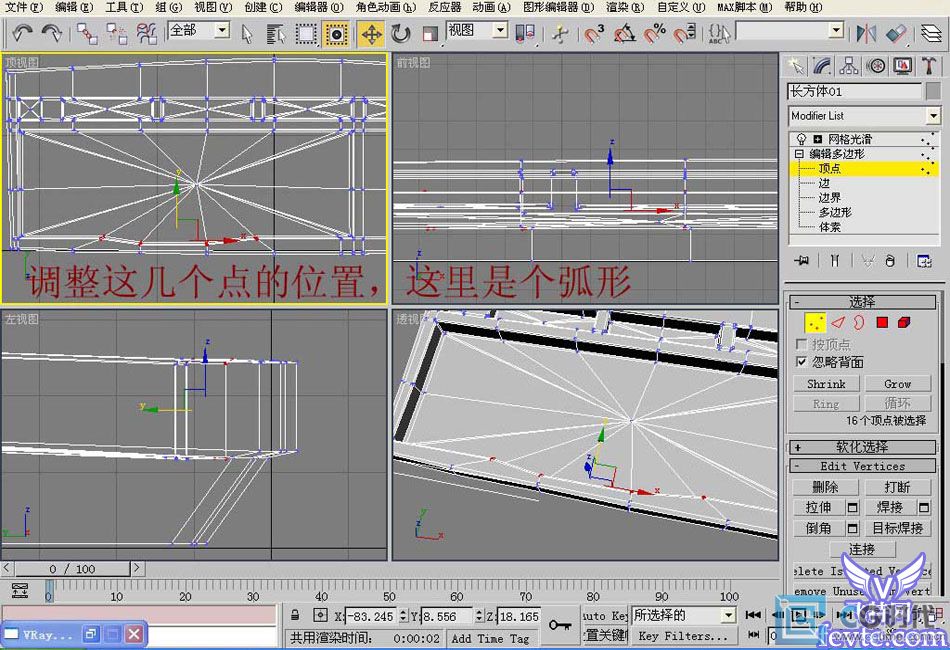
Task: Toggle the Window/Crossing selection mode
Action: [x=336, y=34]
